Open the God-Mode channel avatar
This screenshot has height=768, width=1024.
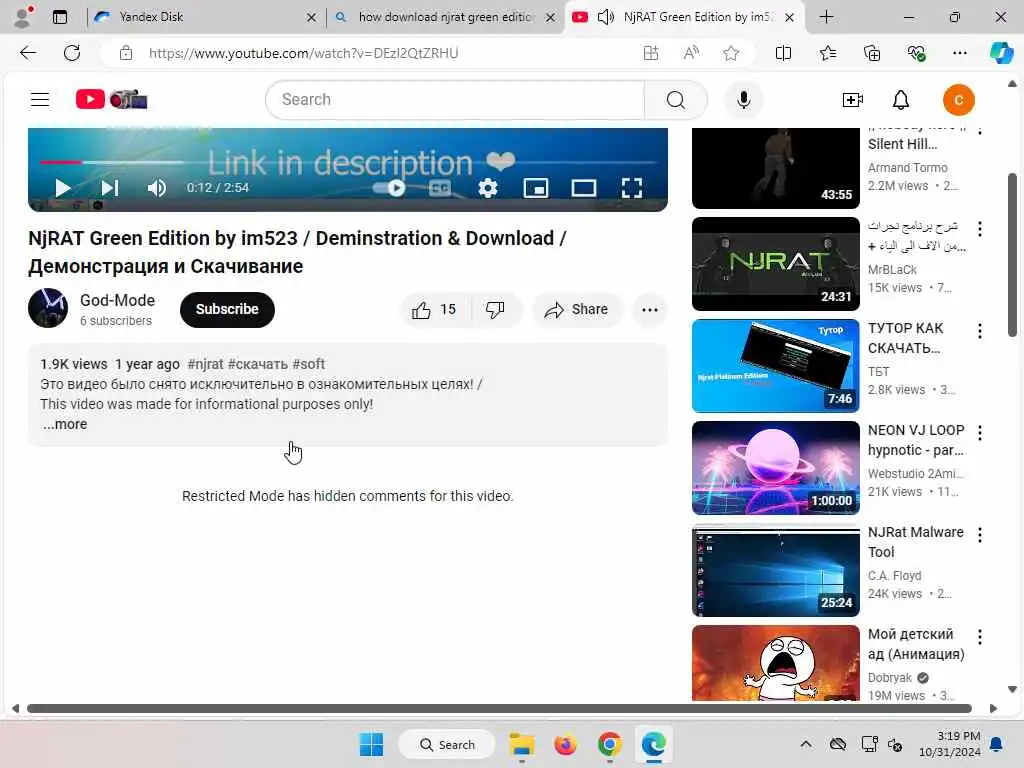(x=48, y=308)
